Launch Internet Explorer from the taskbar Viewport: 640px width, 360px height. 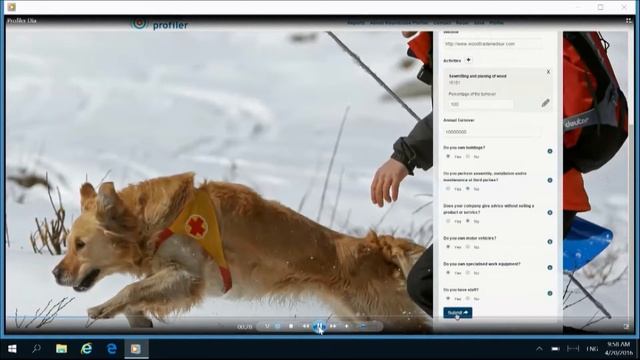(87, 349)
